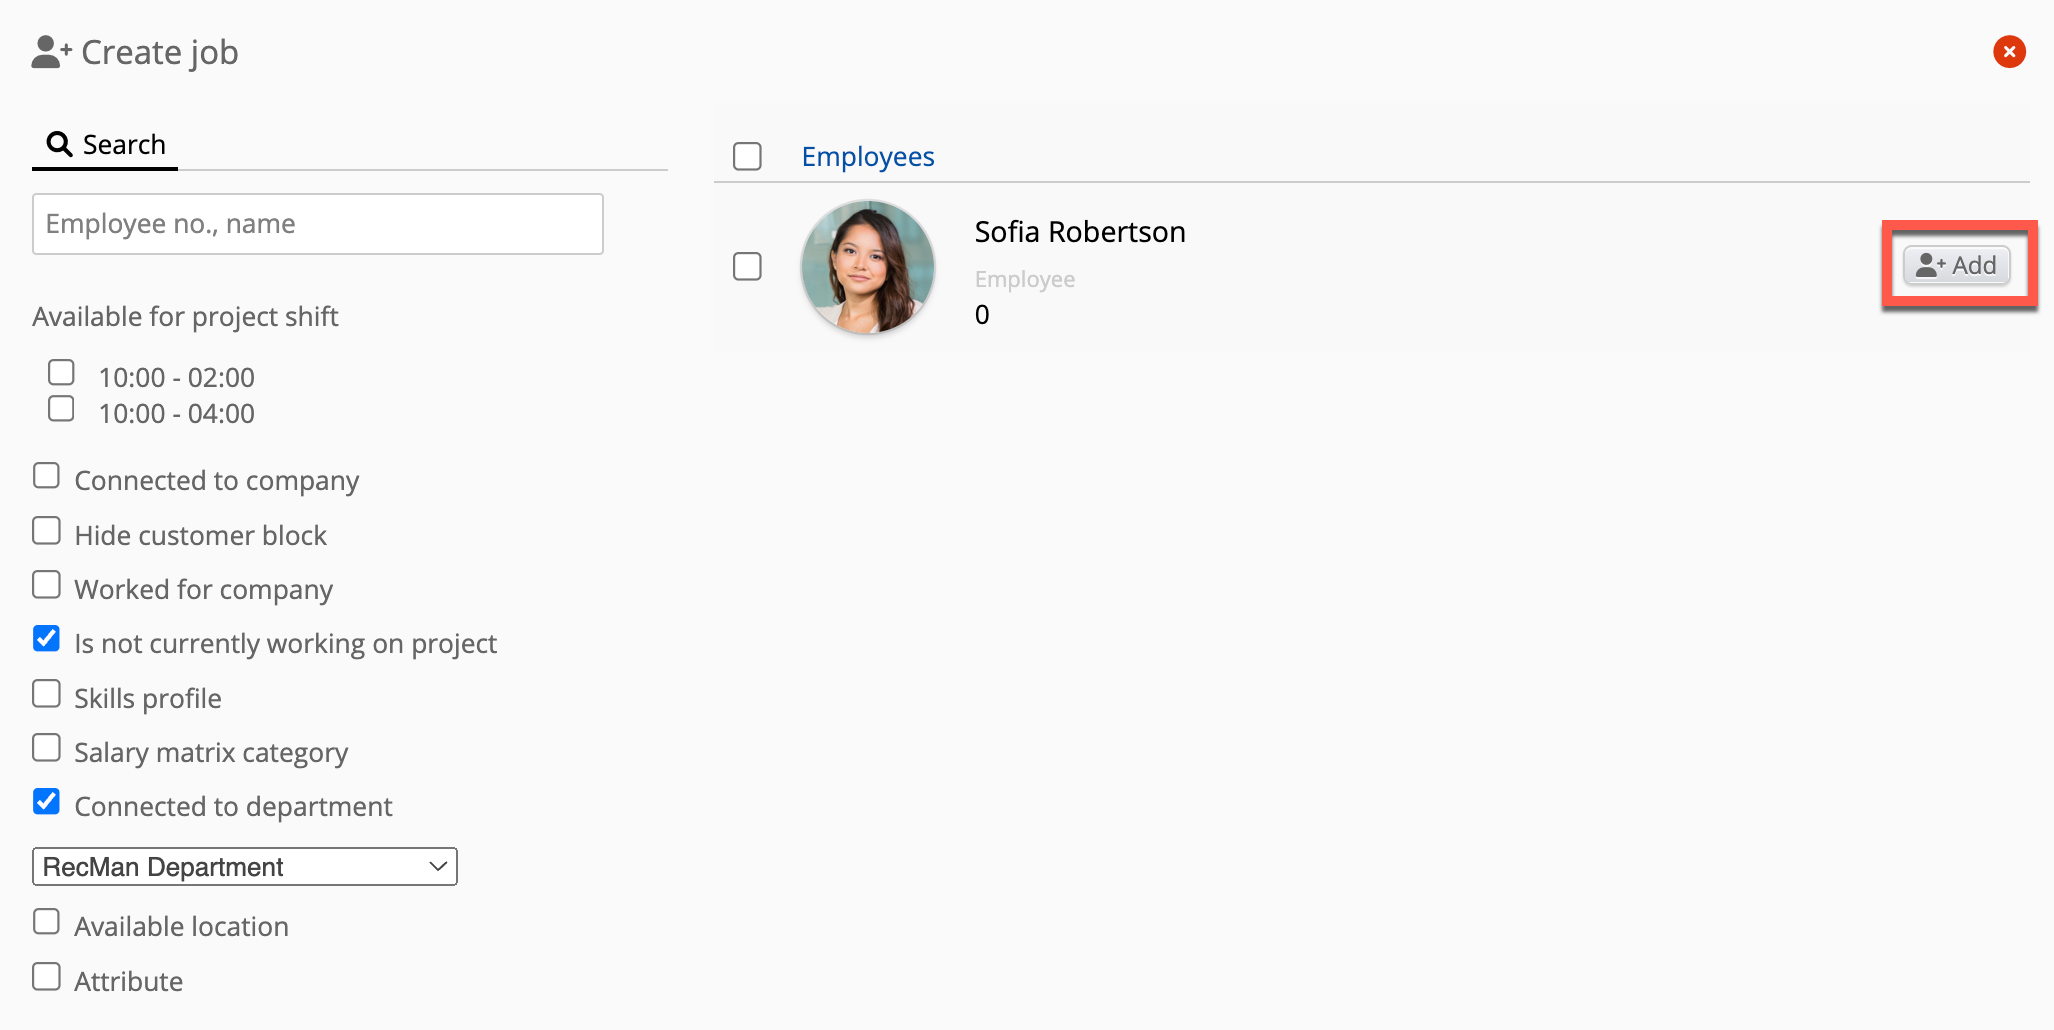Check Hide customer block option
The height and width of the screenshot is (1030, 2054).
tap(47, 531)
